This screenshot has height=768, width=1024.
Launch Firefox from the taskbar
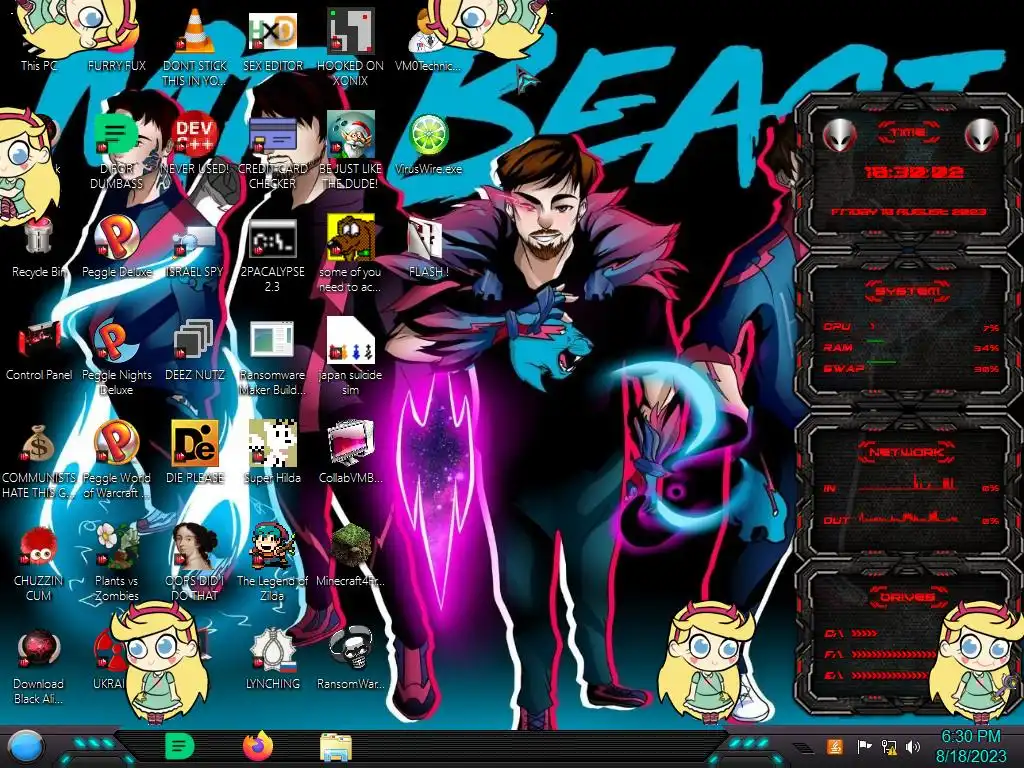[x=258, y=746]
